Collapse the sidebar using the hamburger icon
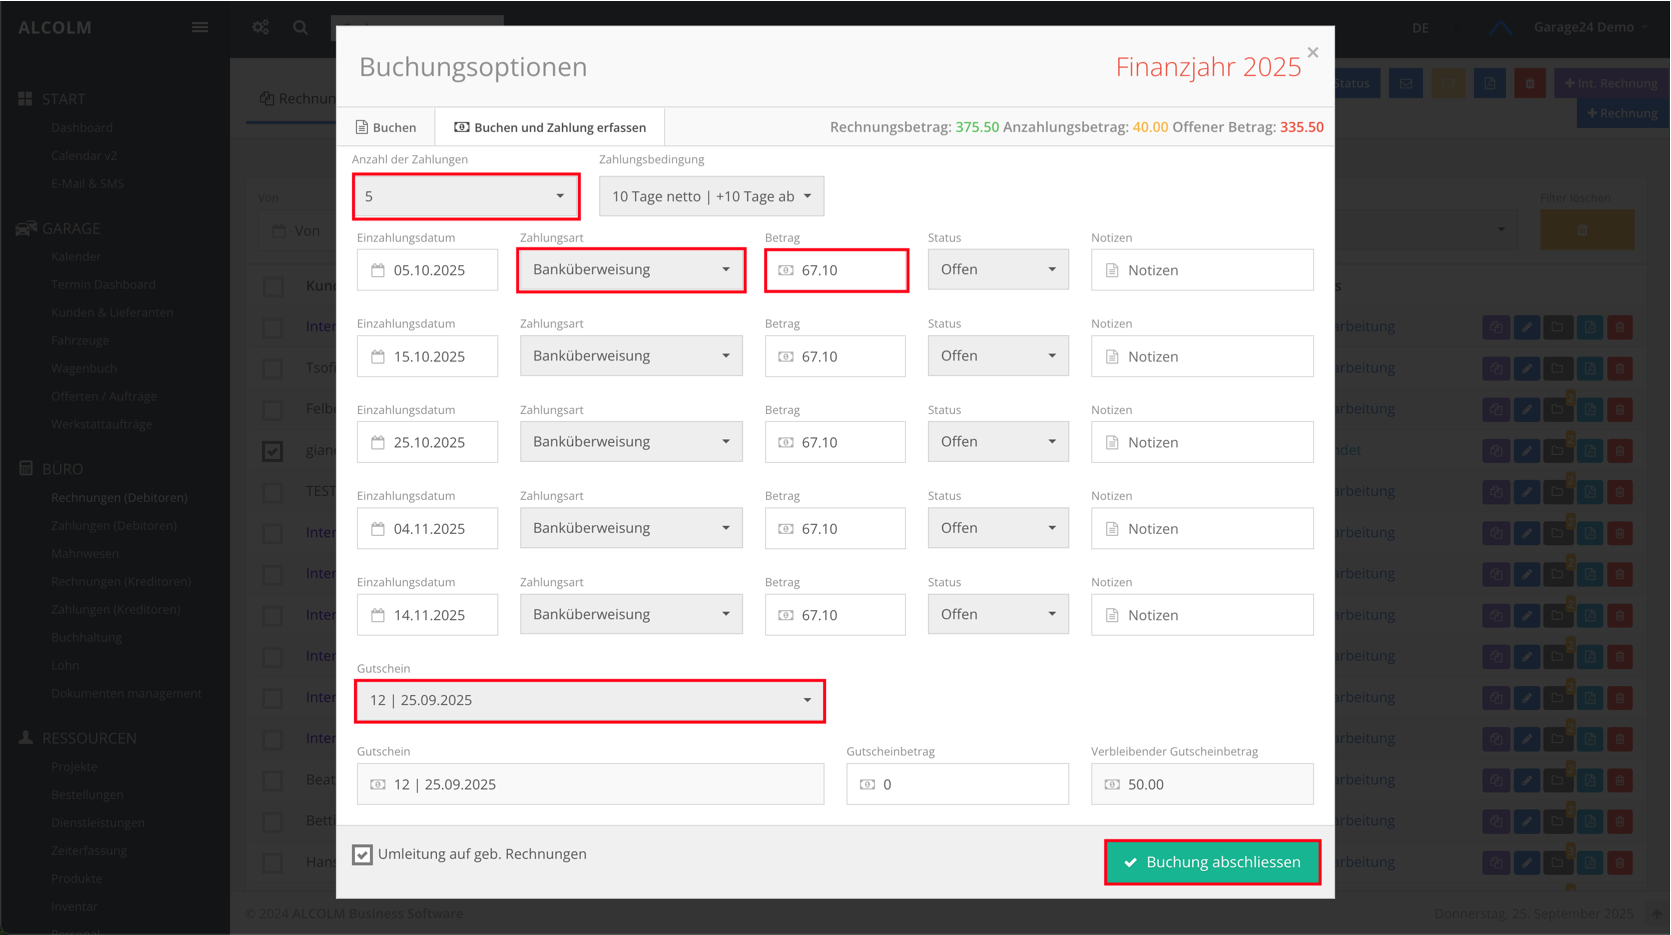 point(199,27)
